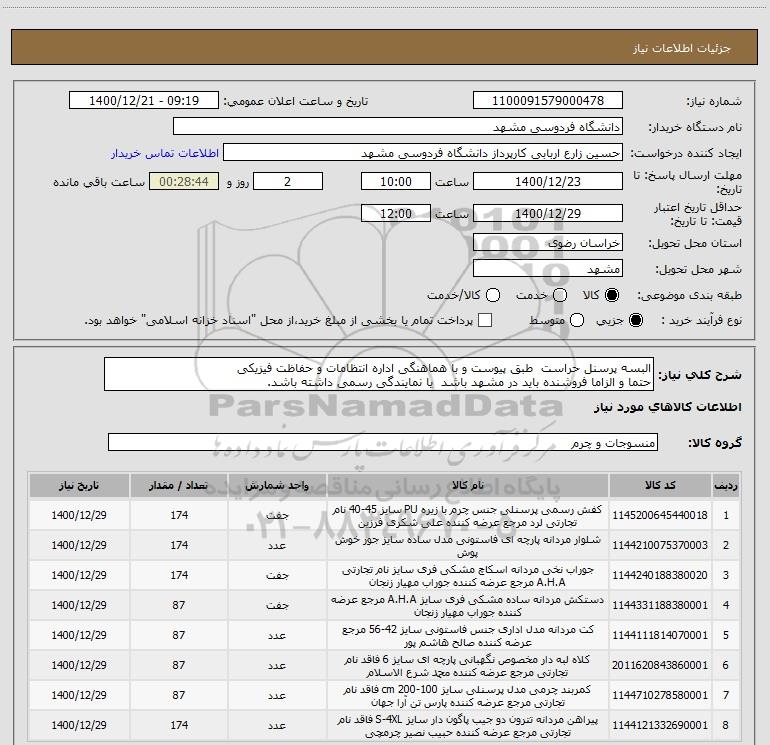
Task: Click the ردیف column header
Action: (x=726, y=486)
